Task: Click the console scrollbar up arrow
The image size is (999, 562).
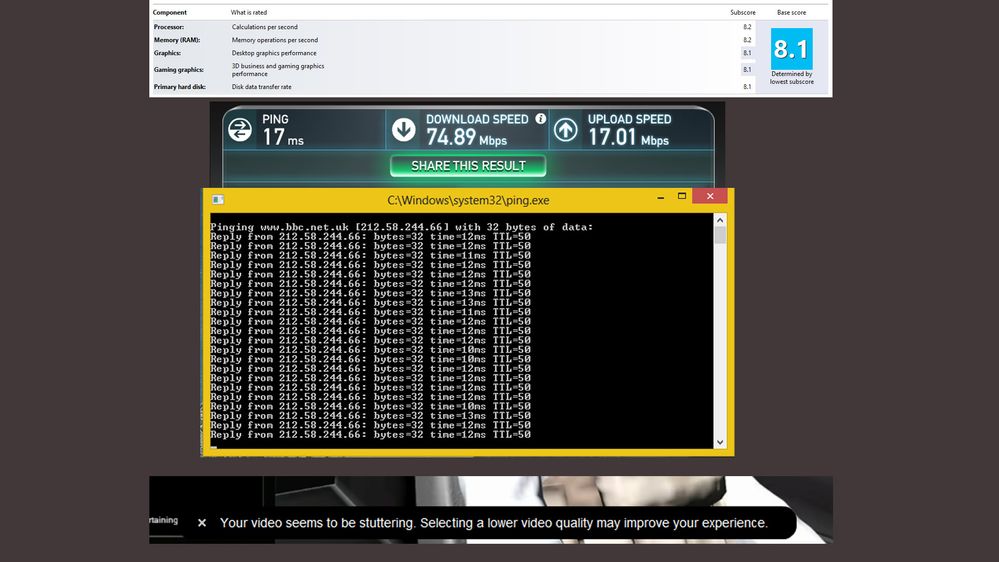Action: tap(720, 220)
